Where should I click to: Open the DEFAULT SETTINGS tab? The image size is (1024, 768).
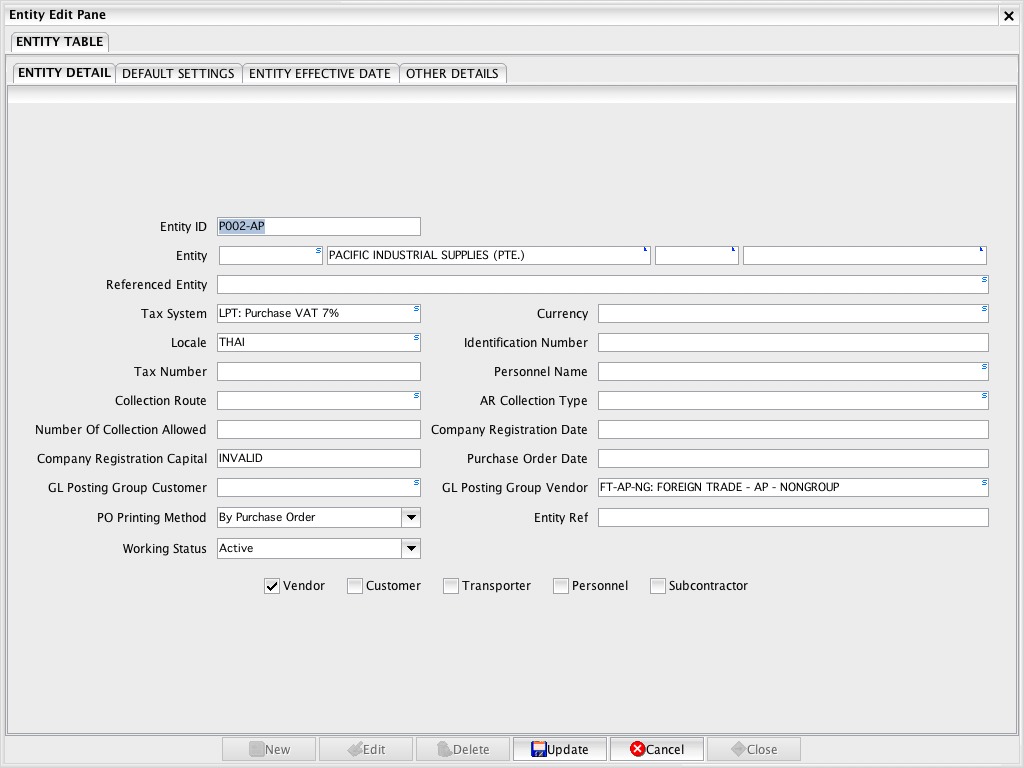[178, 73]
